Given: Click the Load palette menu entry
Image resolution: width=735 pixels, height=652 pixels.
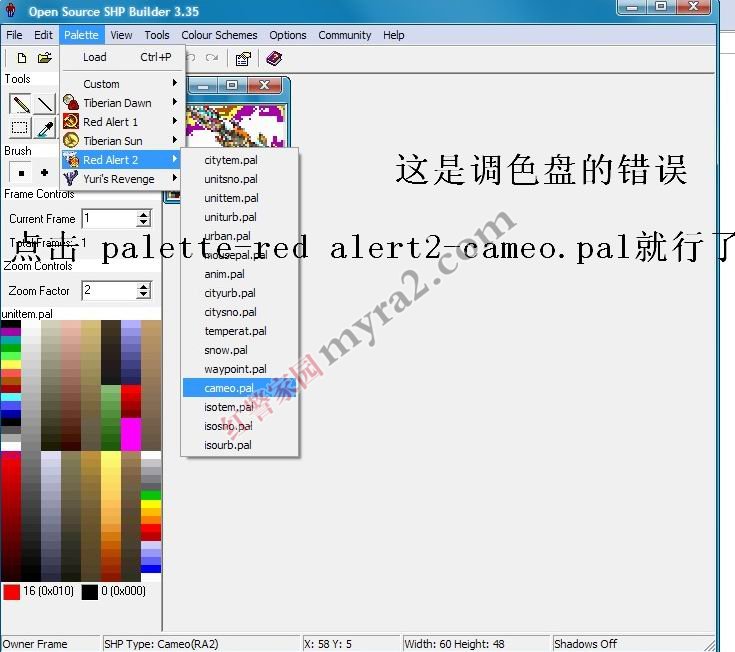Looking at the screenshot, I should pyautogui.click(x=121, y=57).
